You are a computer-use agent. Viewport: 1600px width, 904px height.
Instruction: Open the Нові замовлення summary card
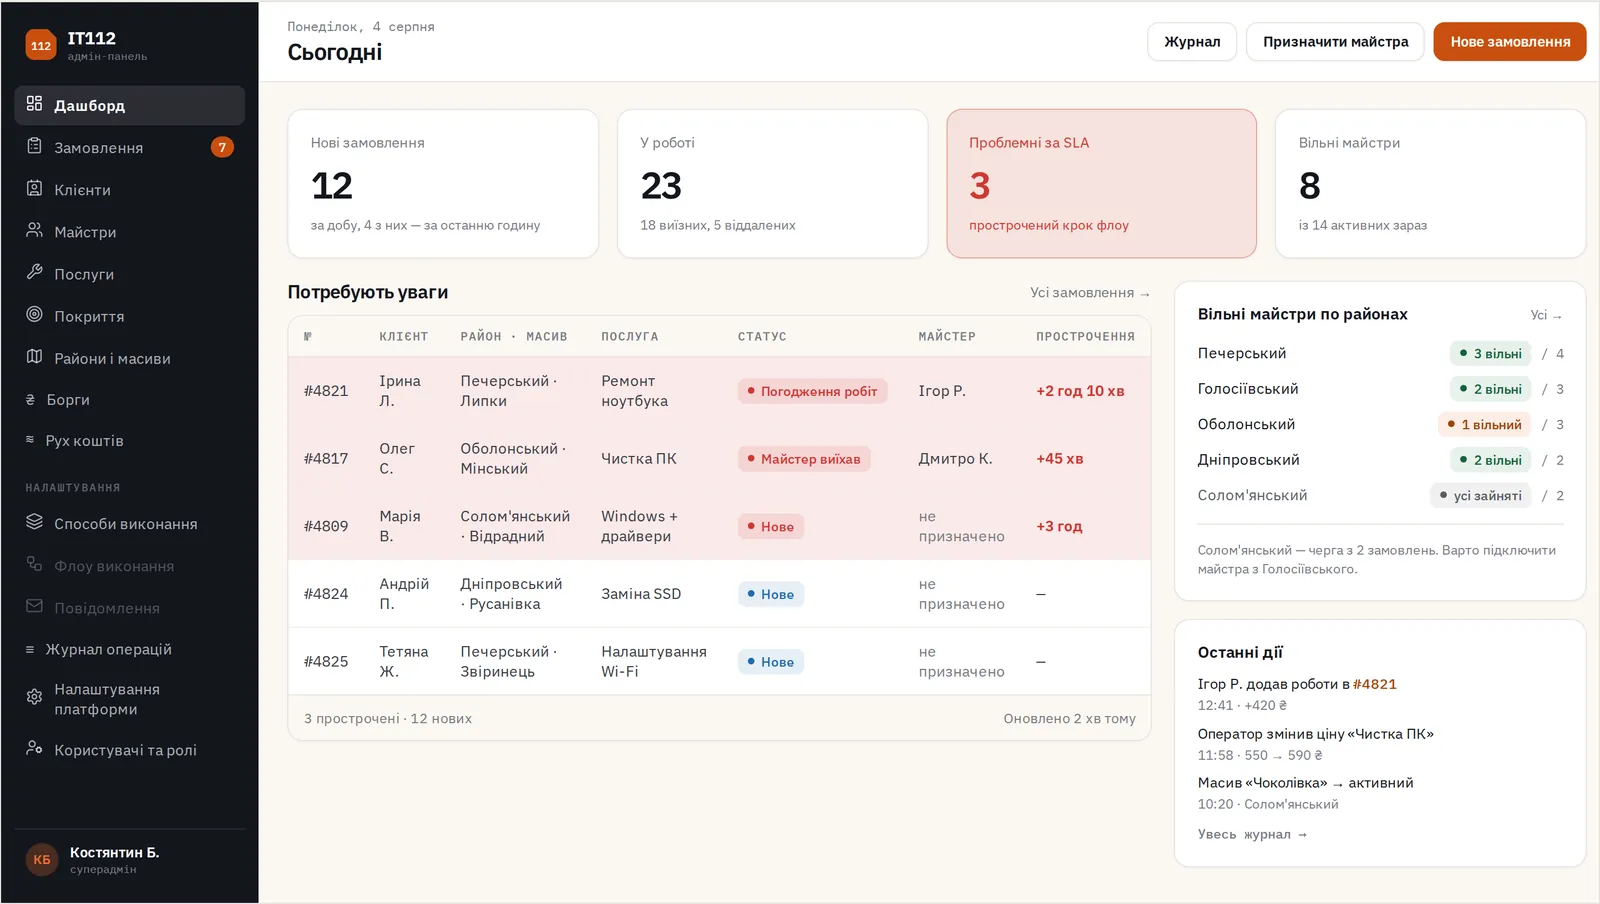click(443, 184)
